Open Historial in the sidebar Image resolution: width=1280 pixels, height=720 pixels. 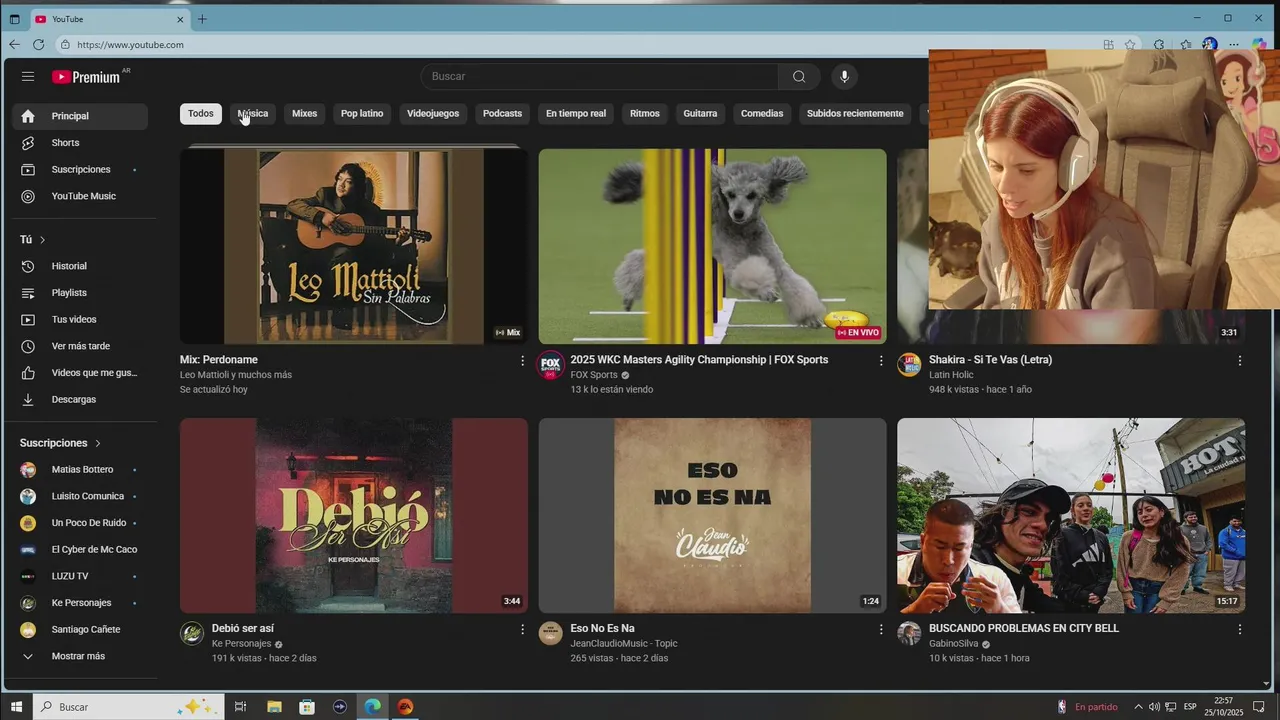point(80,266)
